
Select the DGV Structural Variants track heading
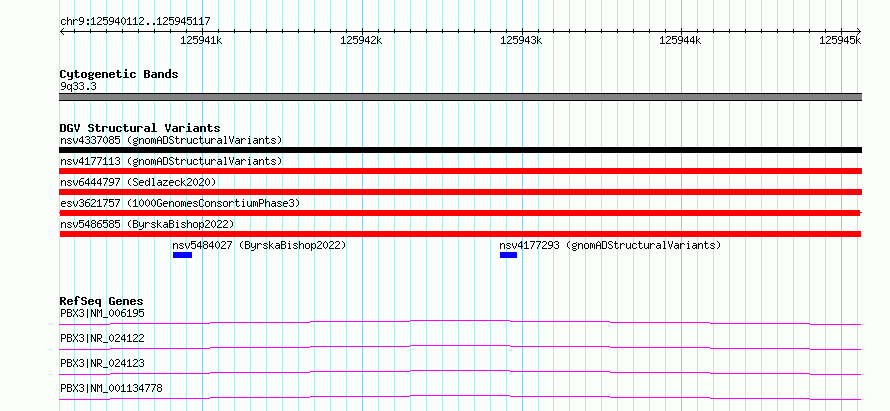(140, 128)
